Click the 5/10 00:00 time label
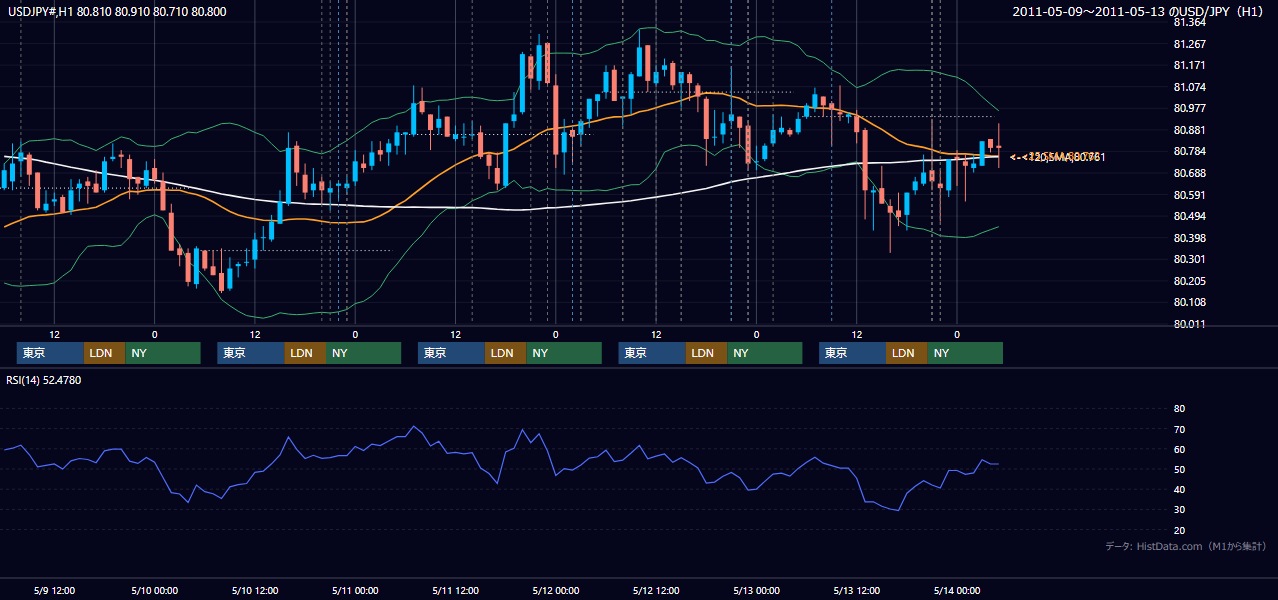Screen dimensions: 1278x600 pyautogui.click(x=153, y=590)
